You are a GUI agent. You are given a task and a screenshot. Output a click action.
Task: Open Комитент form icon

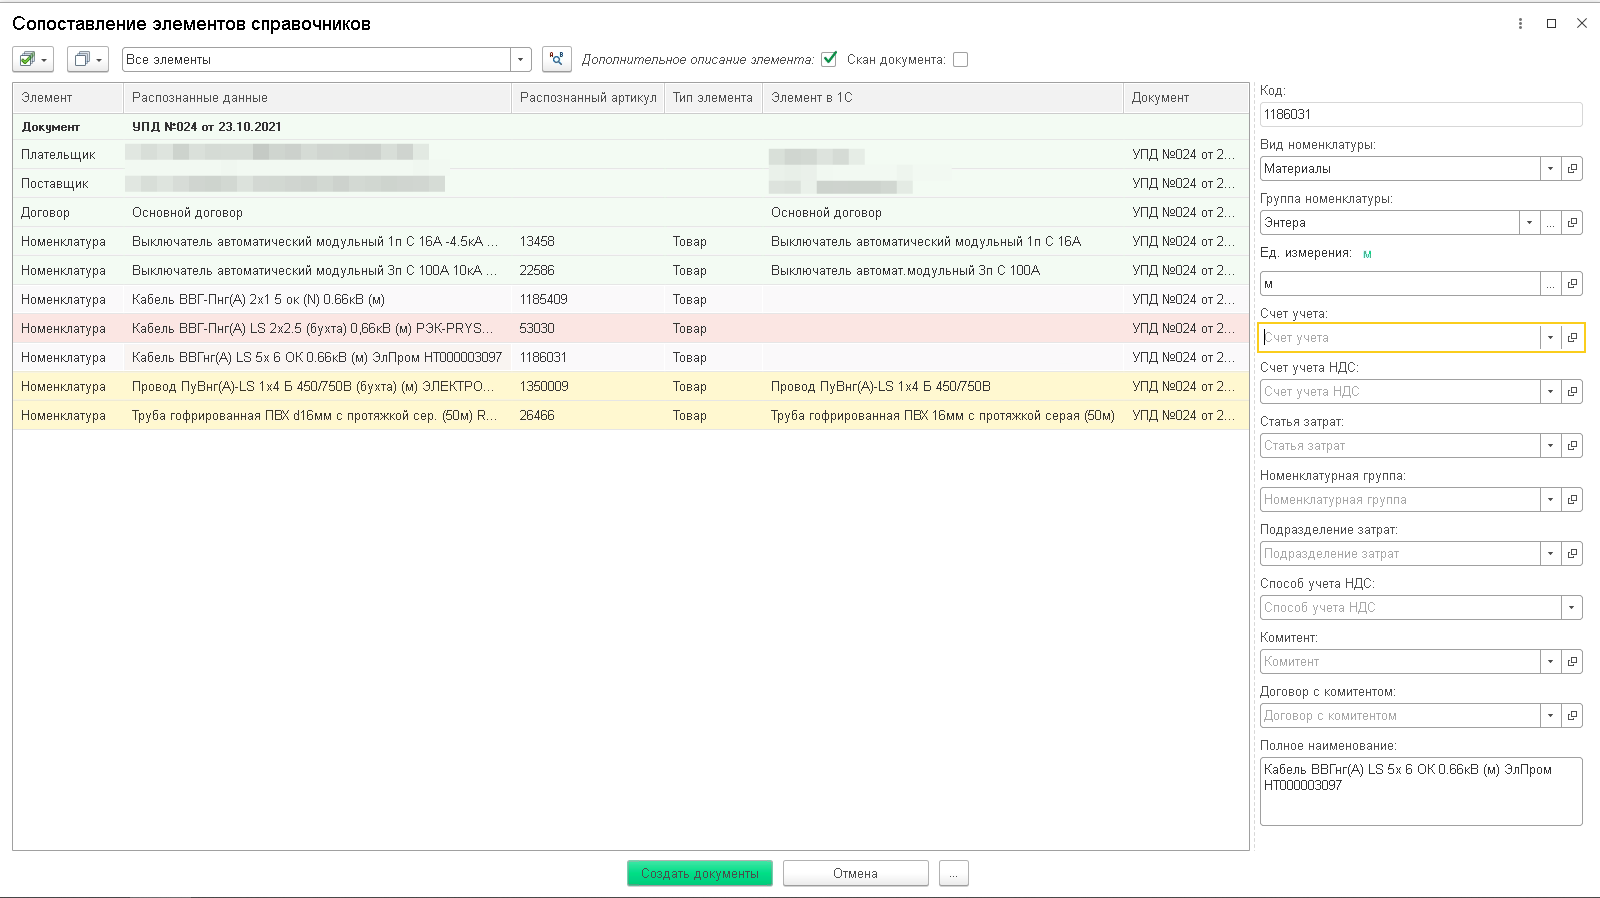pos(1572,662)
